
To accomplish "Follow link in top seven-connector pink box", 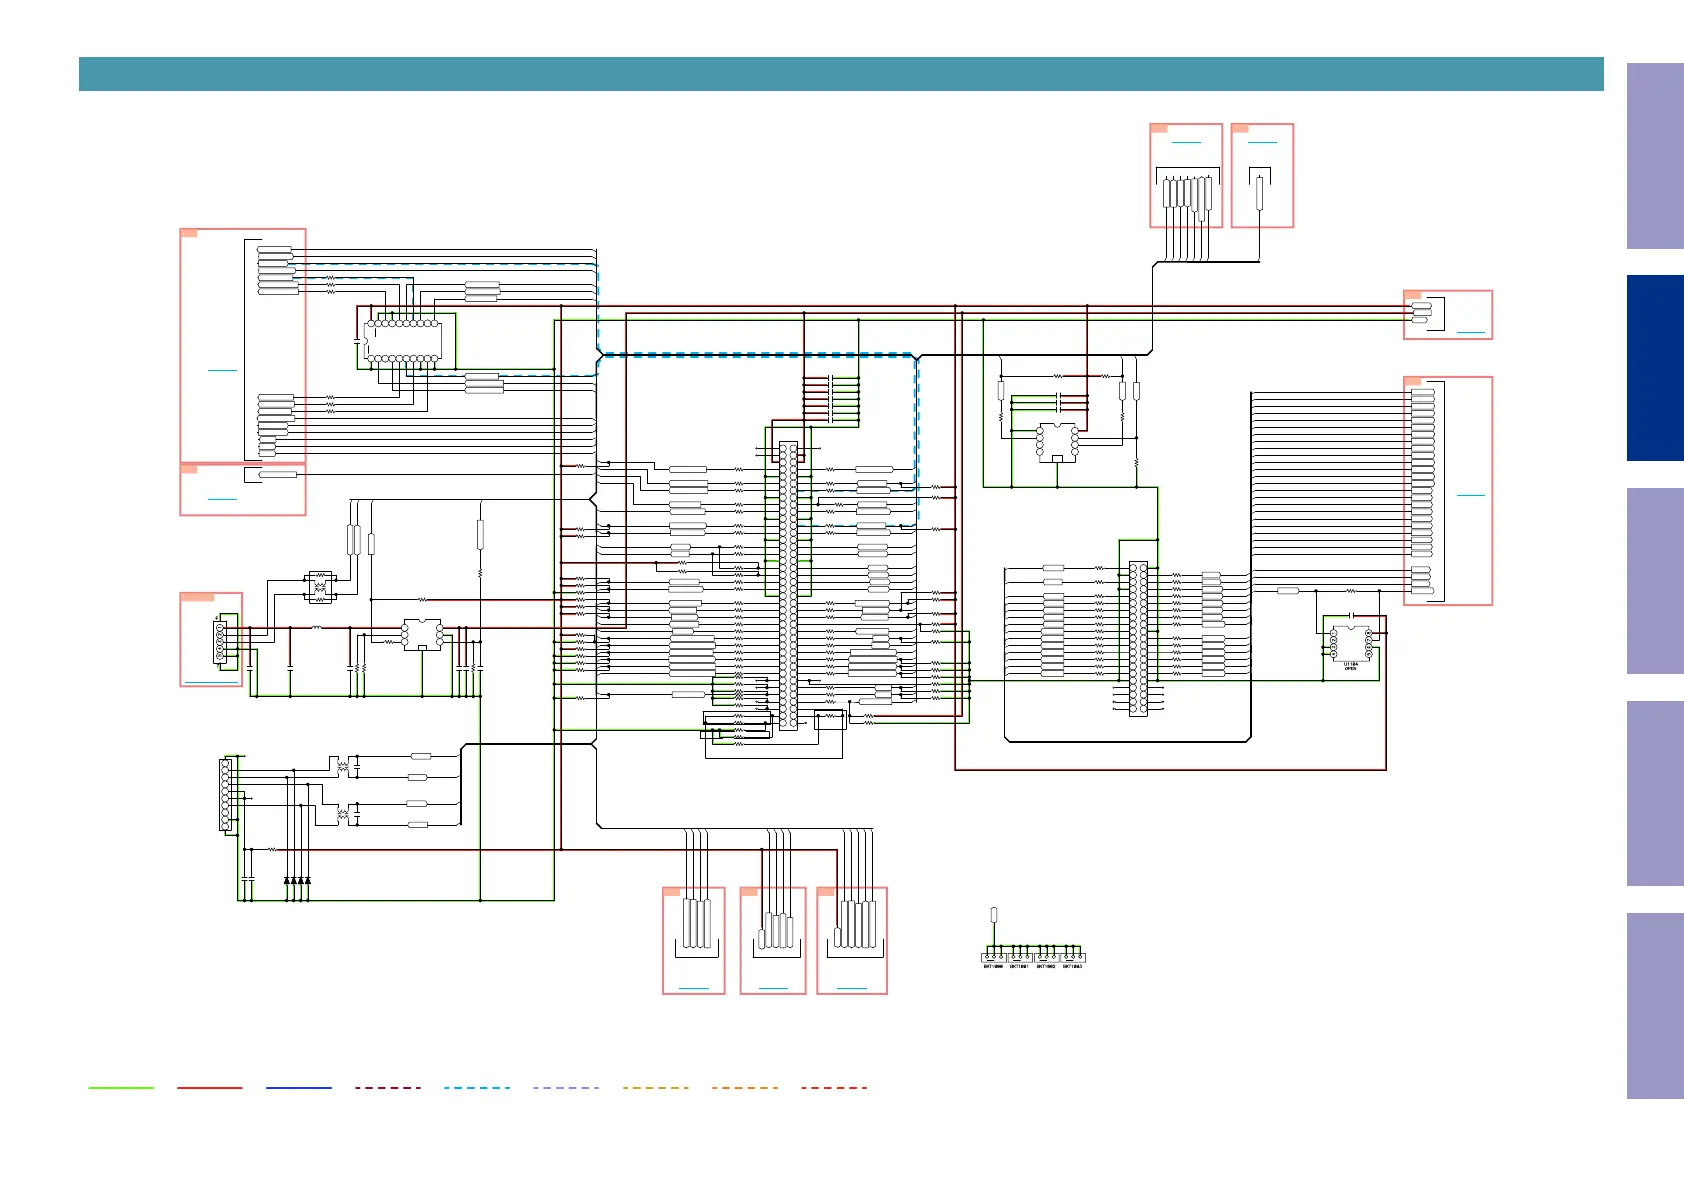I will (1186, 142).
